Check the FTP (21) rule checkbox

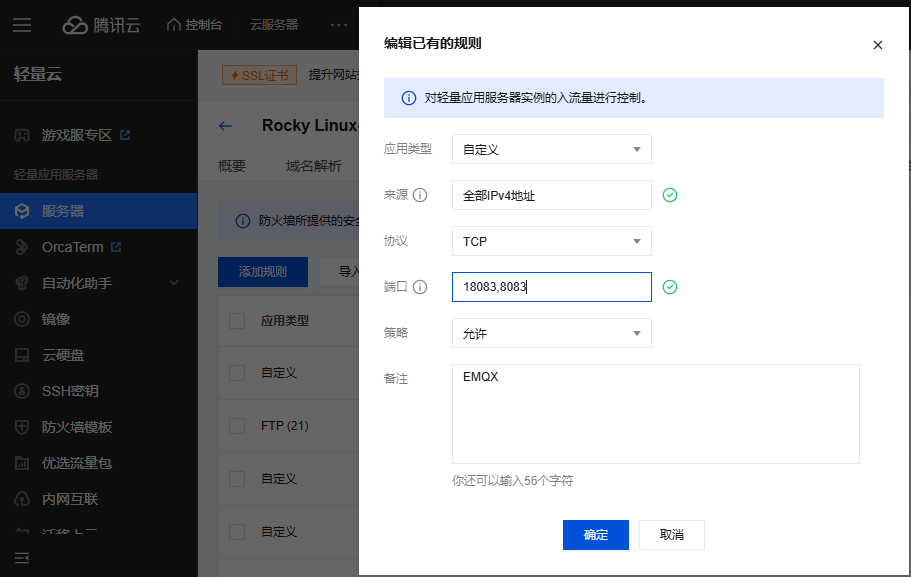(237, 426)
